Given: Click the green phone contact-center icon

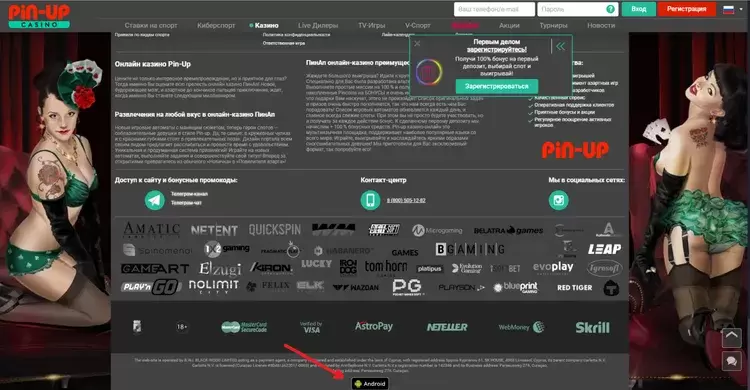Looking at the screenshot, I should tap(370, 200).
